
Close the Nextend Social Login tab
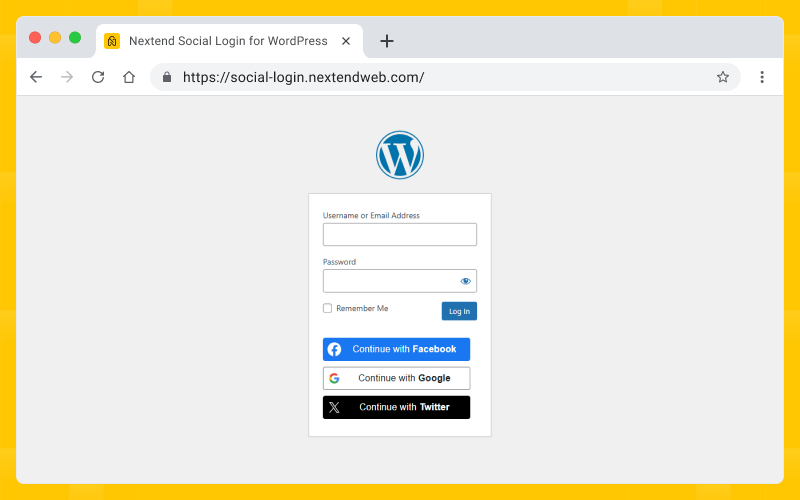(x=346, y=41)
